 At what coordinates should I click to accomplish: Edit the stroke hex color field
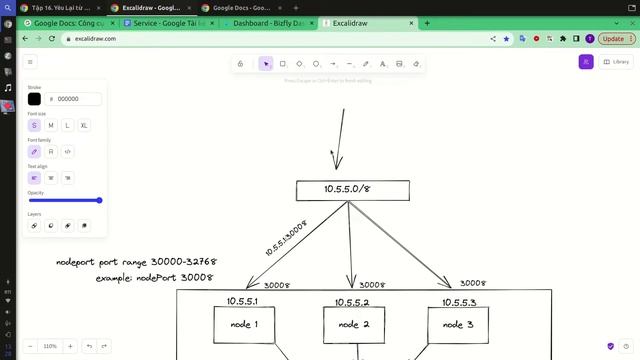pos(73,99)
